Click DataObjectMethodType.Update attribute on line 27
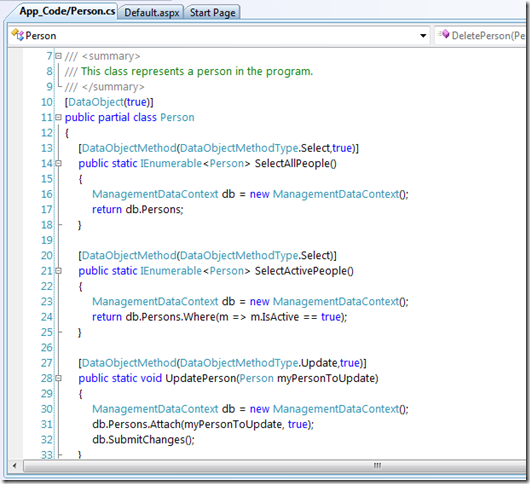The image size is (530, 484). click(222, 363)
